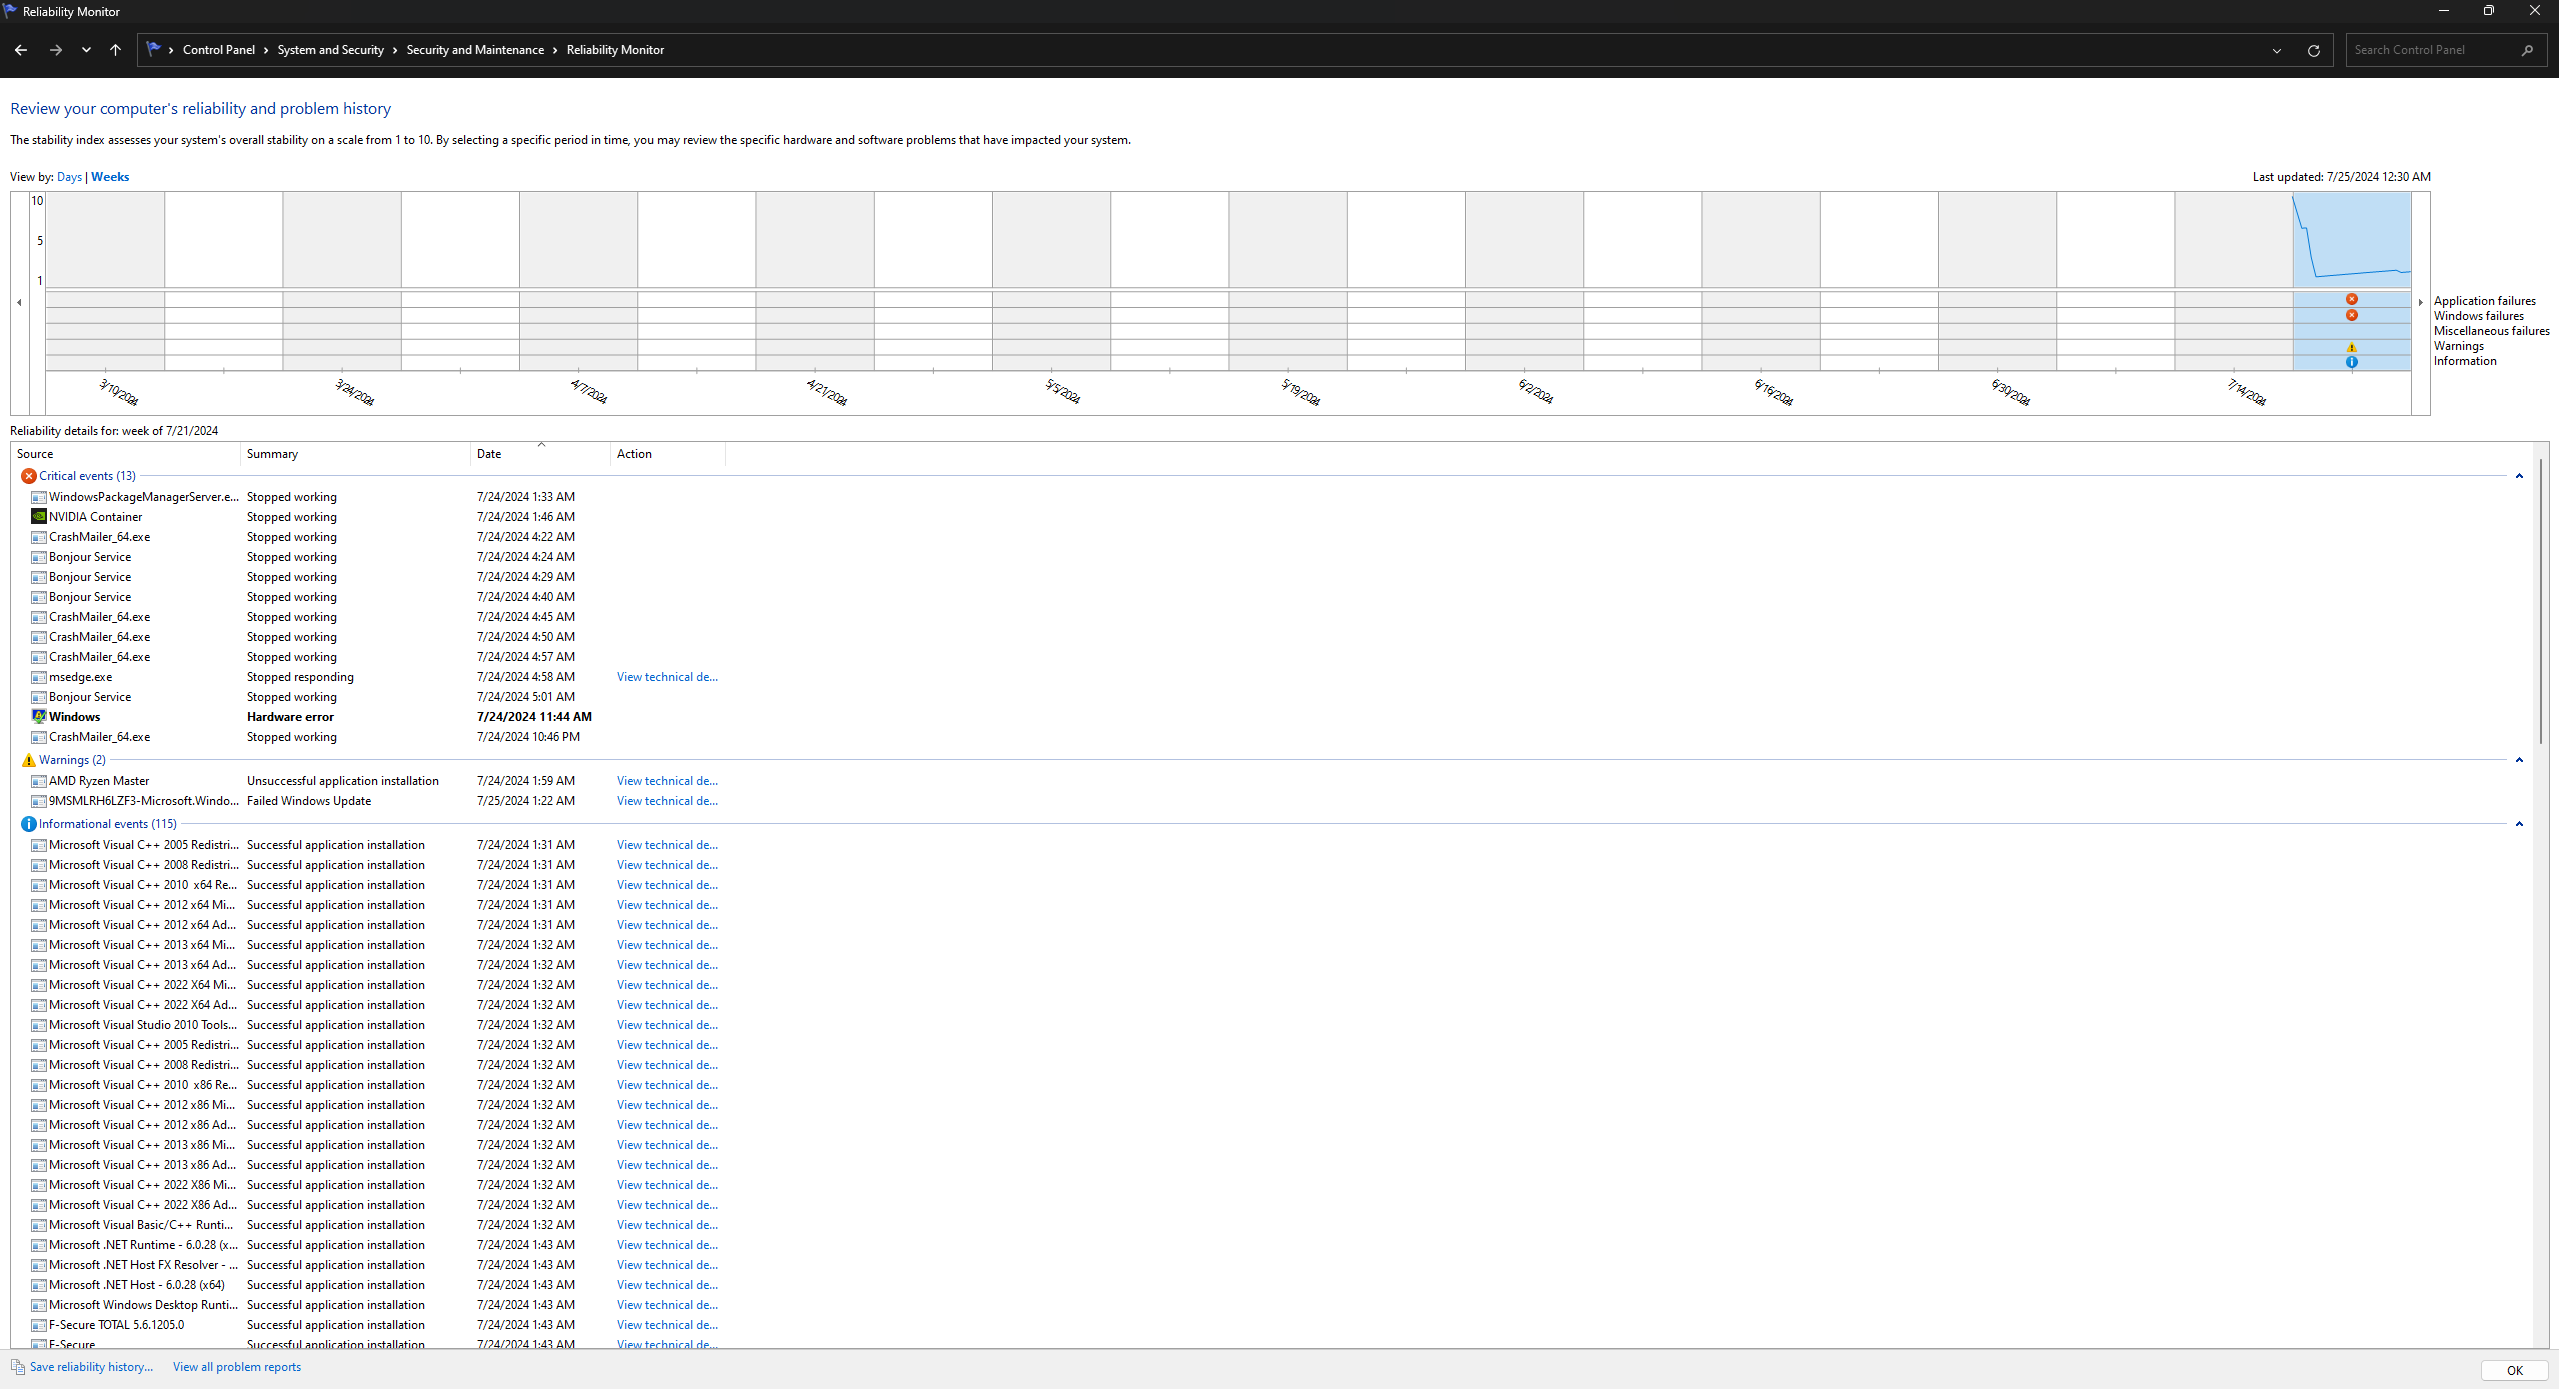Open the address bar history dropdown
Viewport: 2559px width, 1389px height.
point(2277,50)
